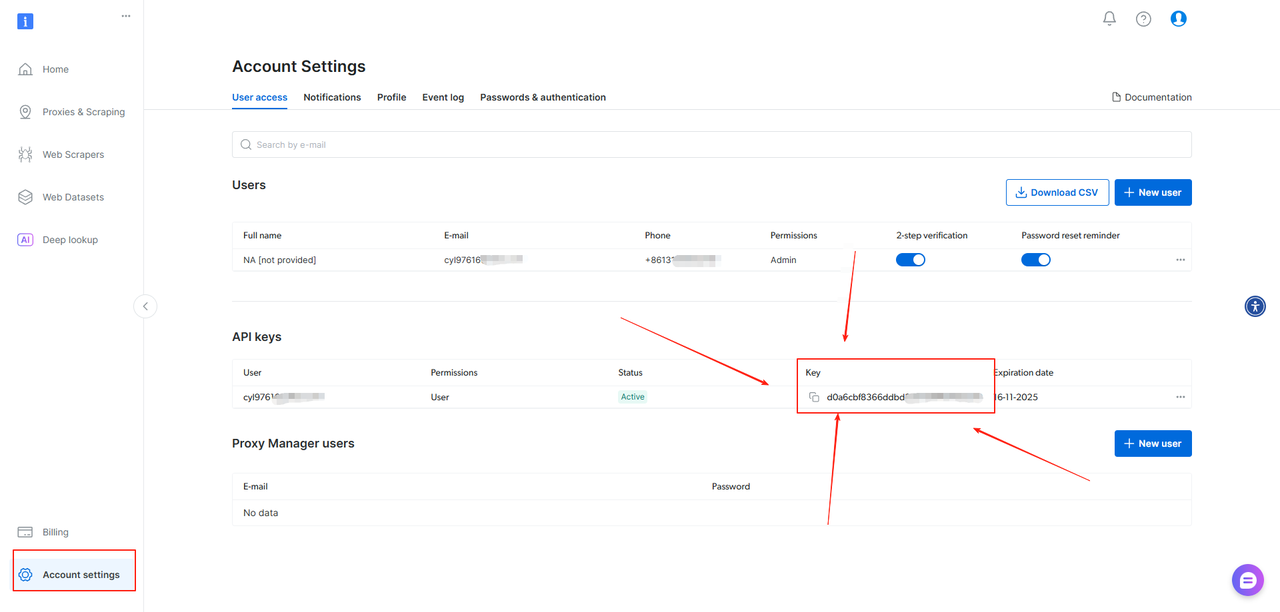Click the Expiration date column header
Viewport: 1280px width, 612px height.
point(1024,373)
